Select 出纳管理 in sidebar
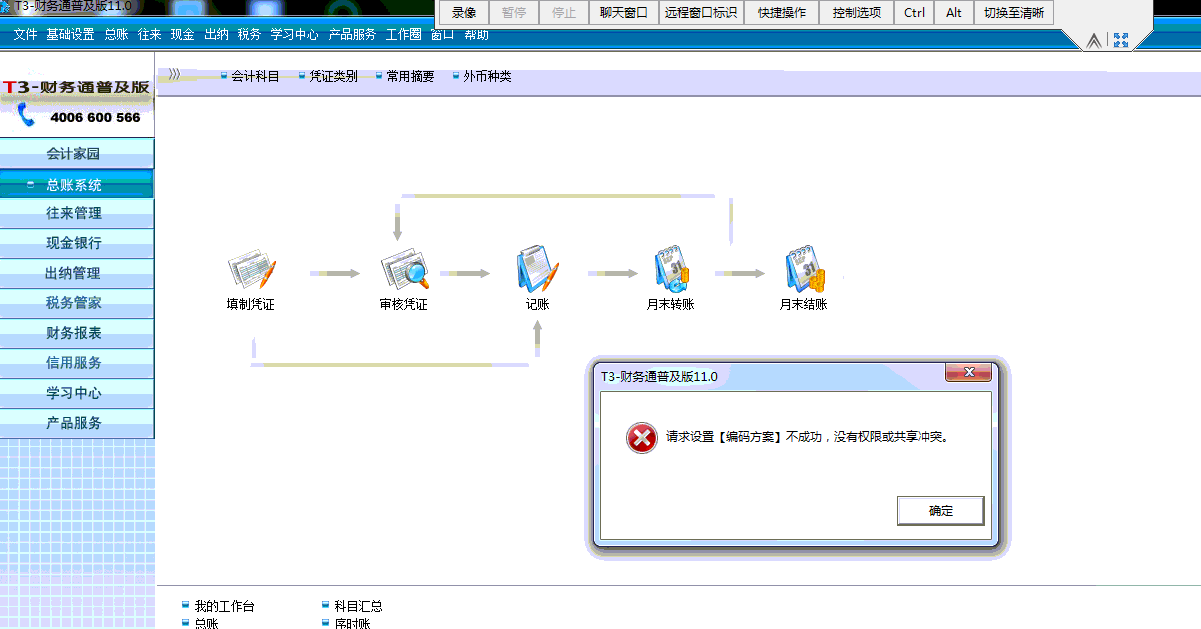 (77, 273)
